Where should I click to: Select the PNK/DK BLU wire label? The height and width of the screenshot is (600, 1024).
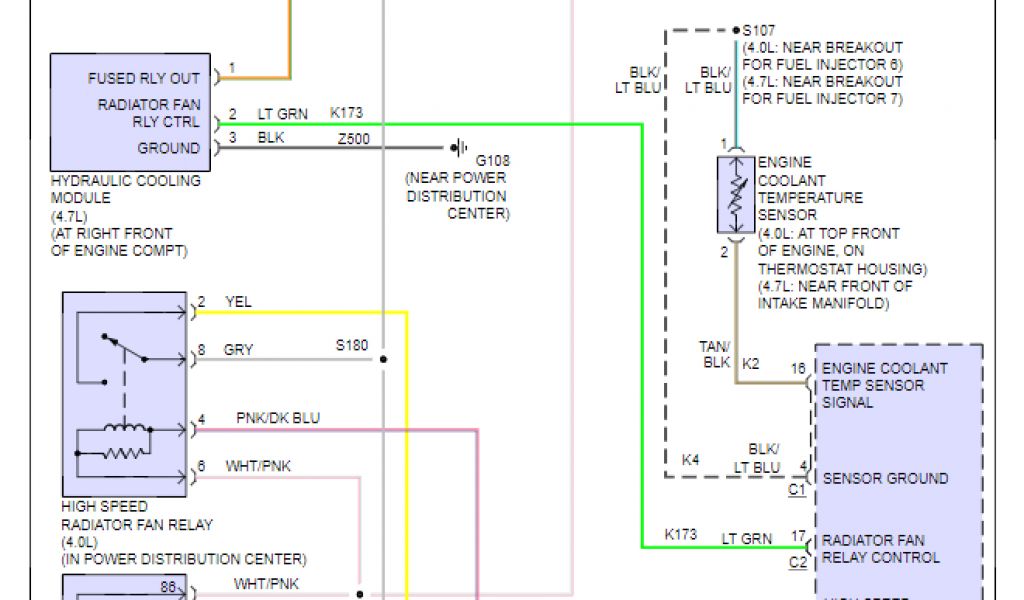pos(278,417)
